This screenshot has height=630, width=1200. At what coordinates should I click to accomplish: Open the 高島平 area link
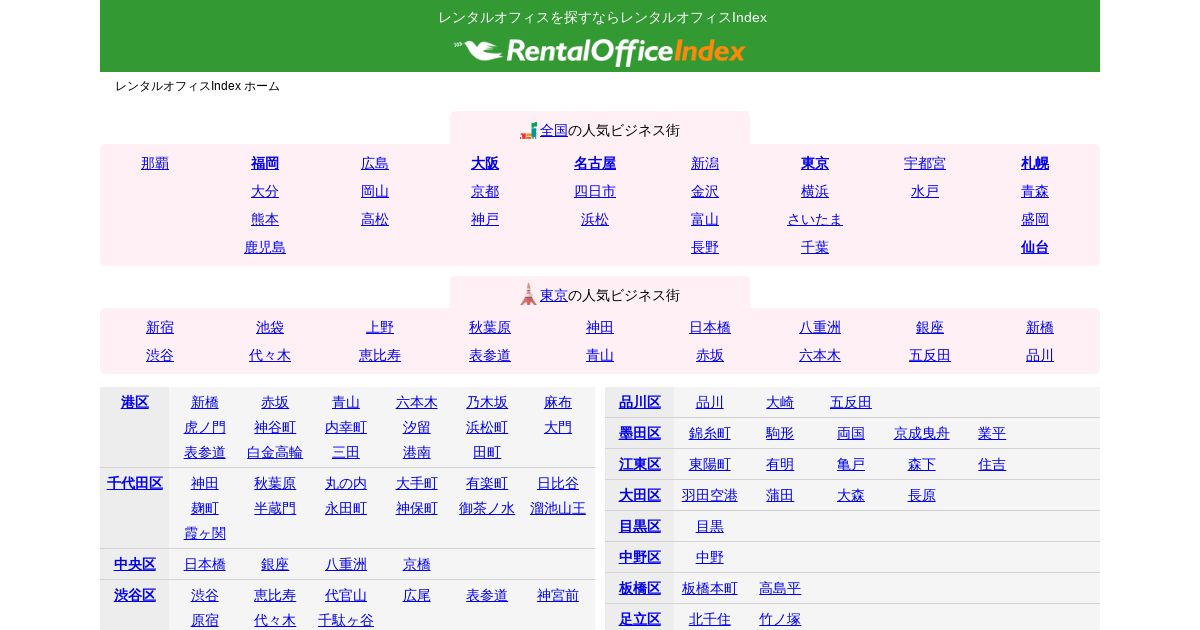click(x=780, y=588)
